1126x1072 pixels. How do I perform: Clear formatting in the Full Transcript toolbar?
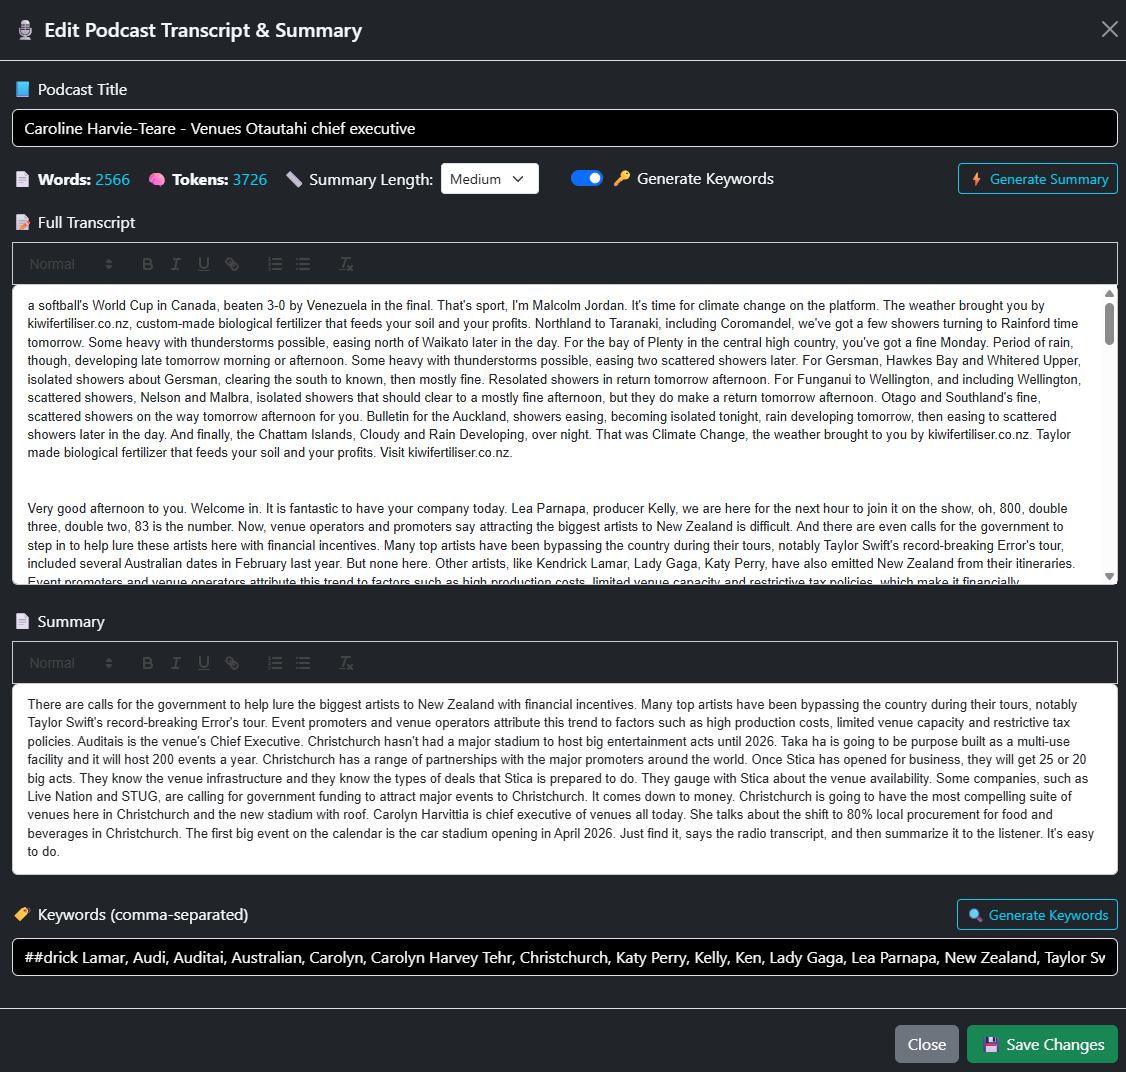346,264
